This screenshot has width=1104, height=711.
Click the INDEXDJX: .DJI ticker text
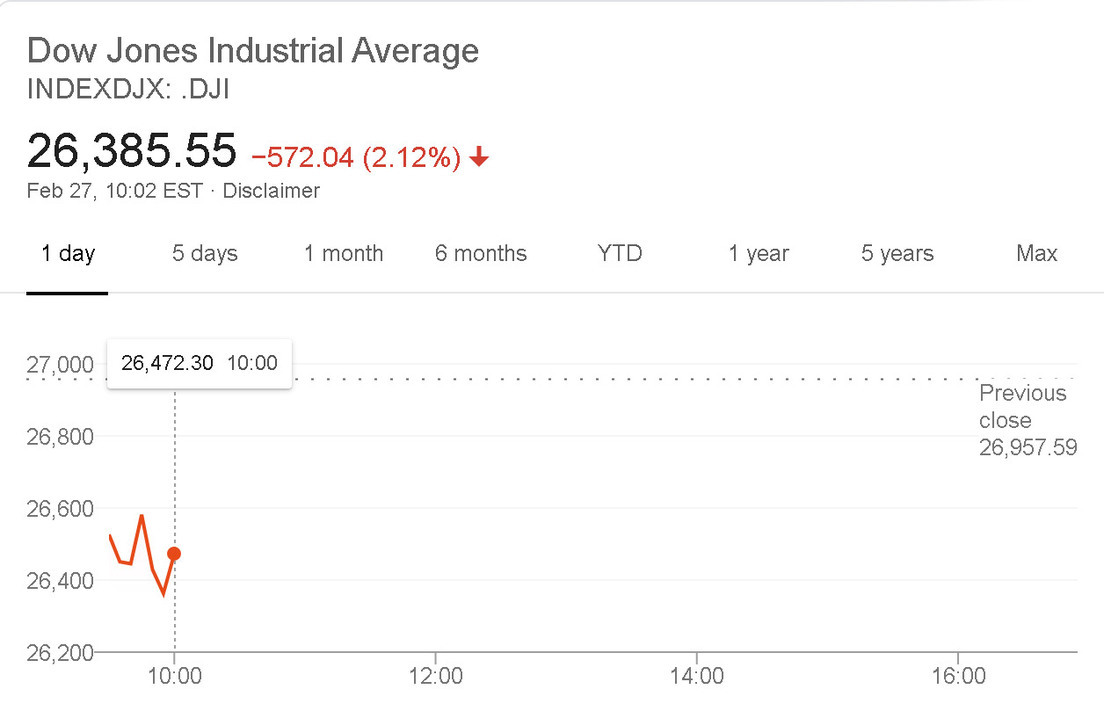pyautogui.click(x=129, y=89)
